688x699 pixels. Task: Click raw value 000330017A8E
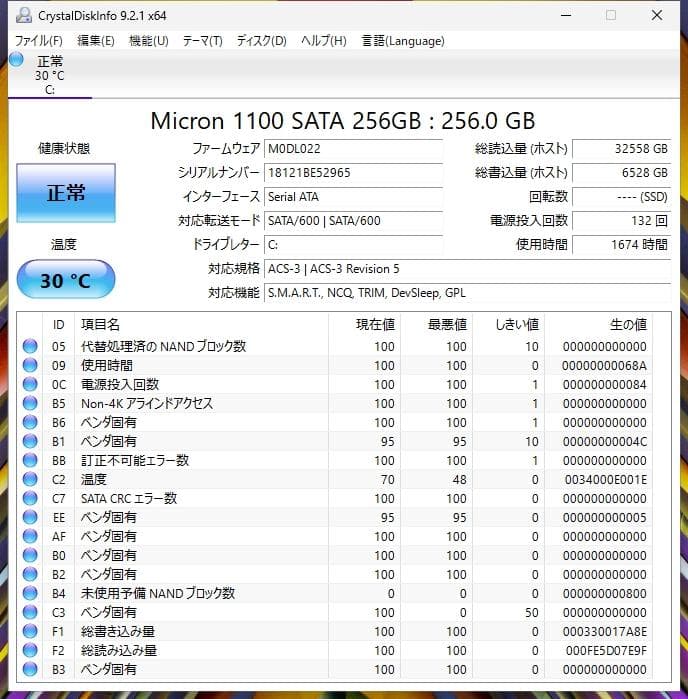coord(605,632)
